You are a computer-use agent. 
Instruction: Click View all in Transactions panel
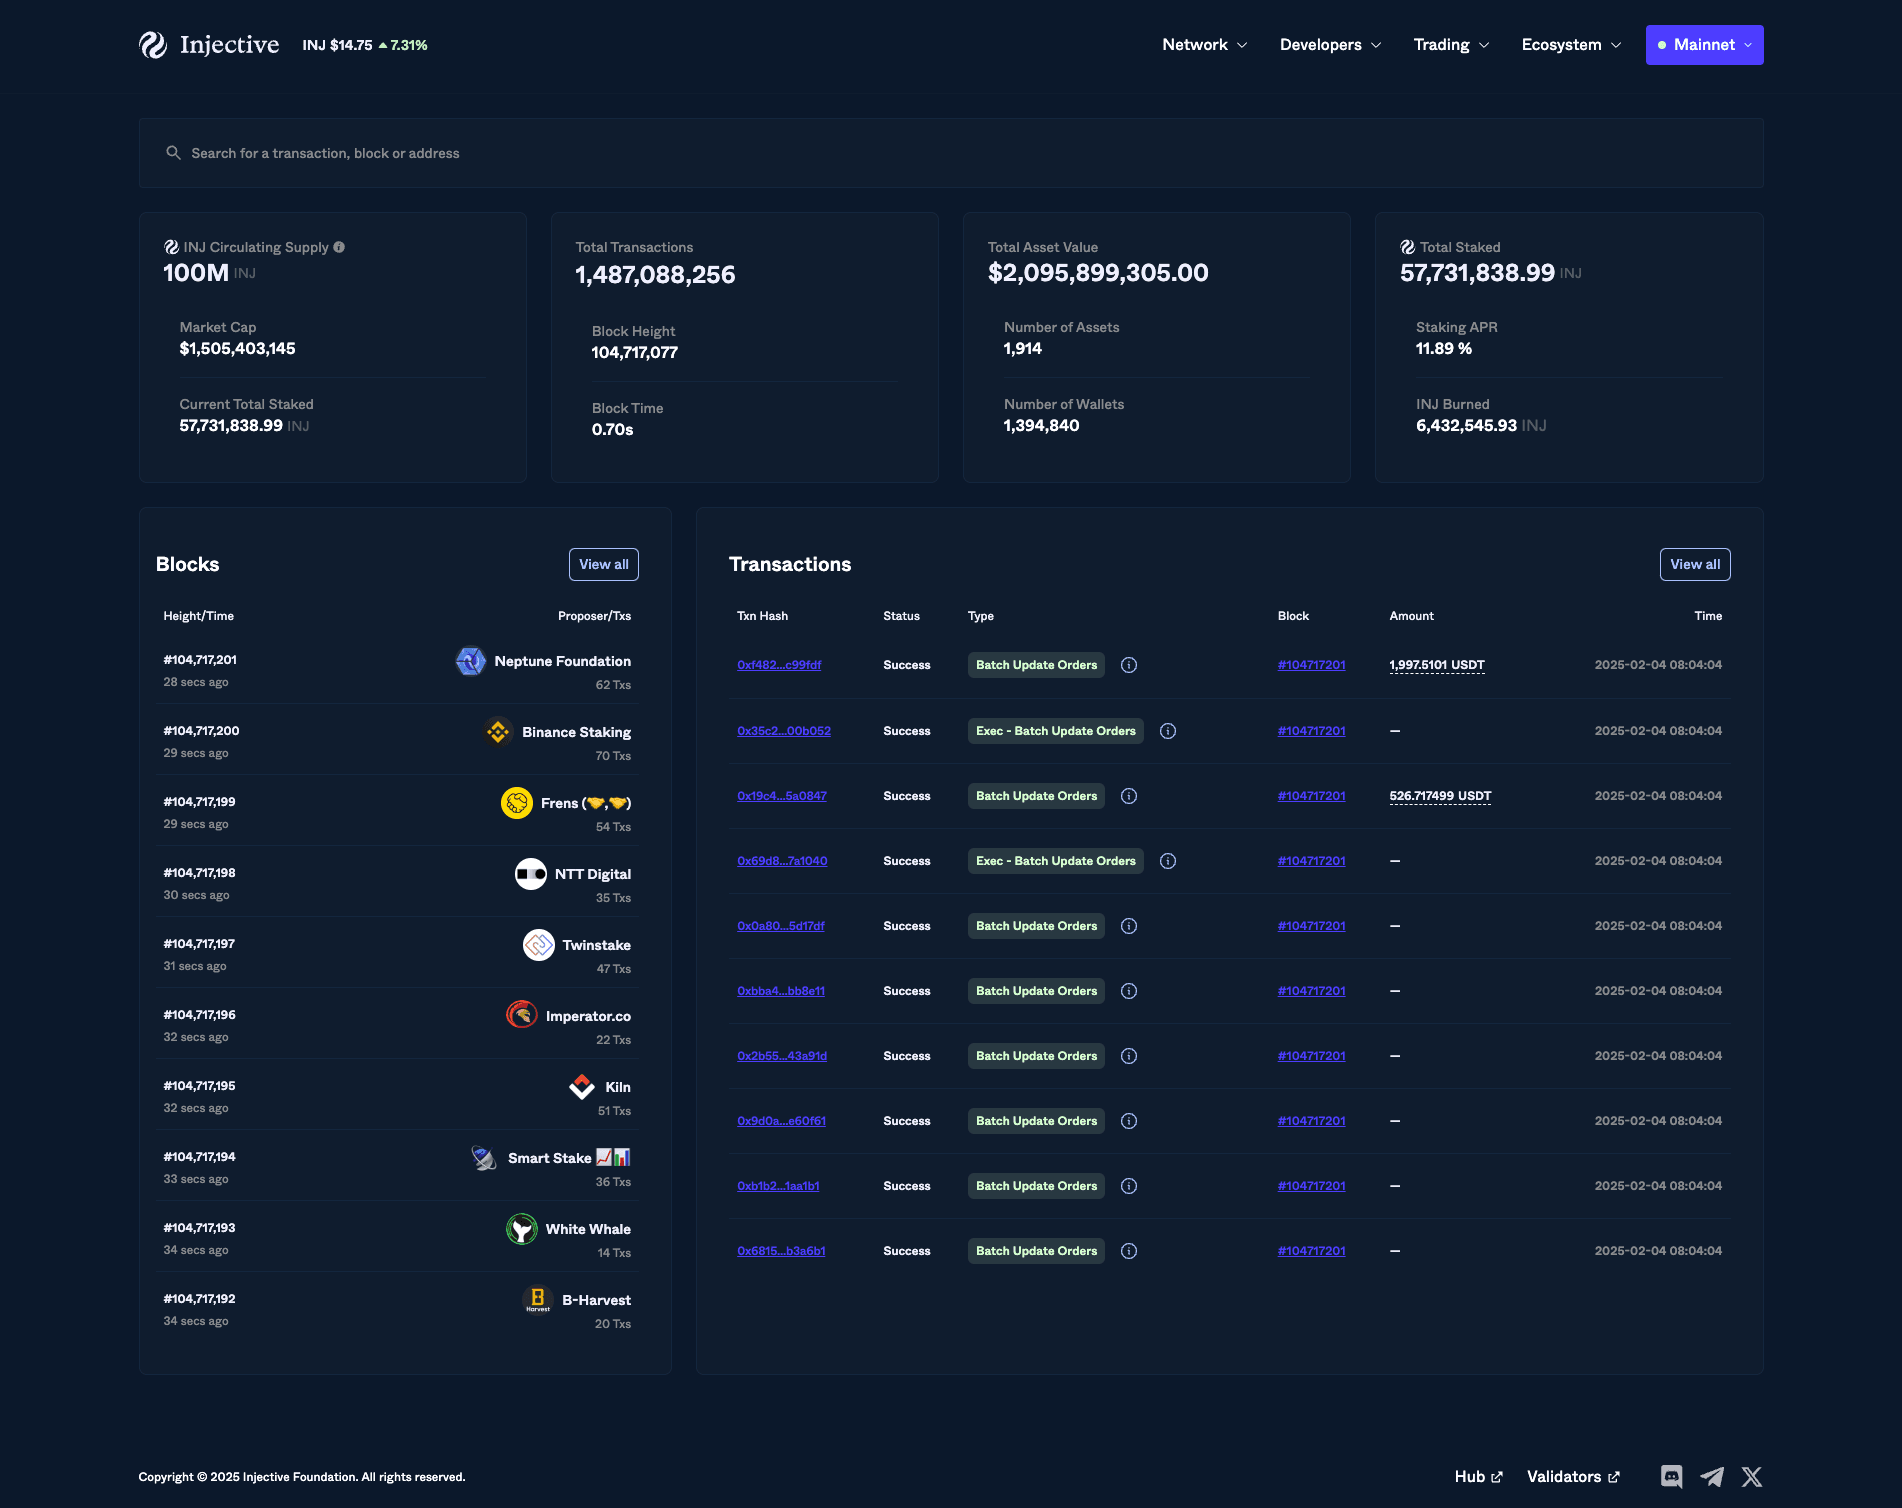(1695, 564)
